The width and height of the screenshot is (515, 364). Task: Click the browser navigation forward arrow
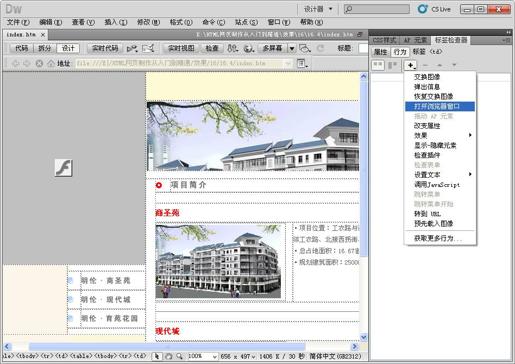click(x=27, y=63)
